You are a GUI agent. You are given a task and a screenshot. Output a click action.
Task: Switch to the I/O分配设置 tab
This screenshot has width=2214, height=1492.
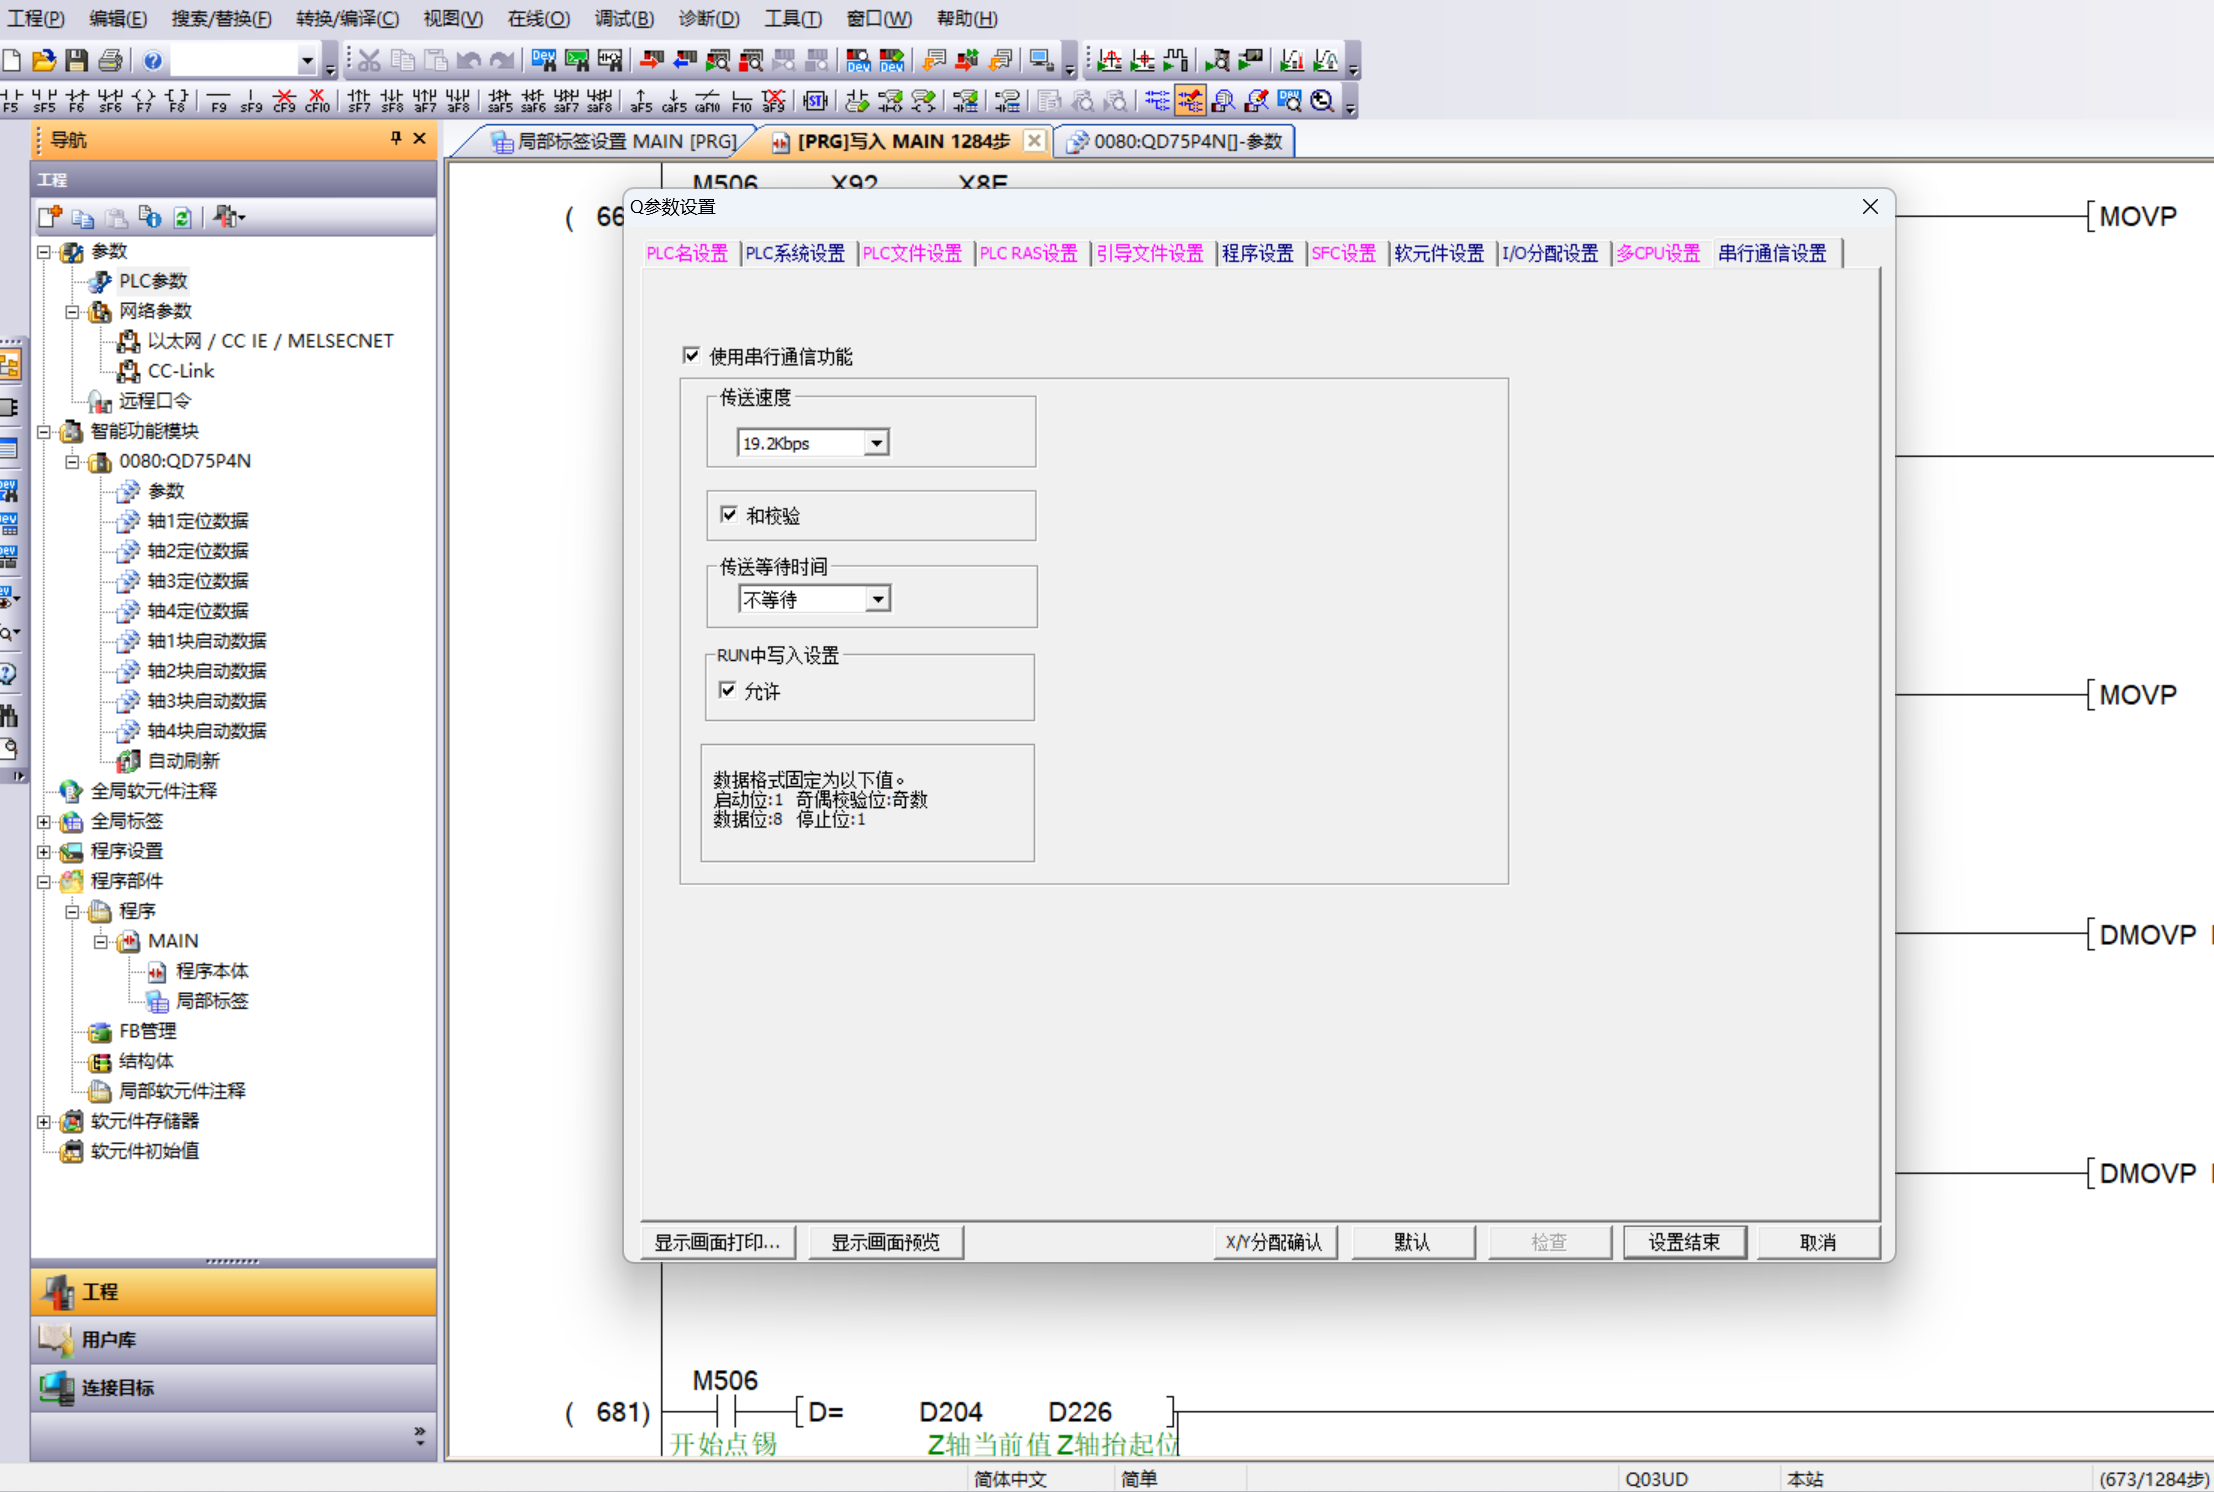click(1549, 254)
